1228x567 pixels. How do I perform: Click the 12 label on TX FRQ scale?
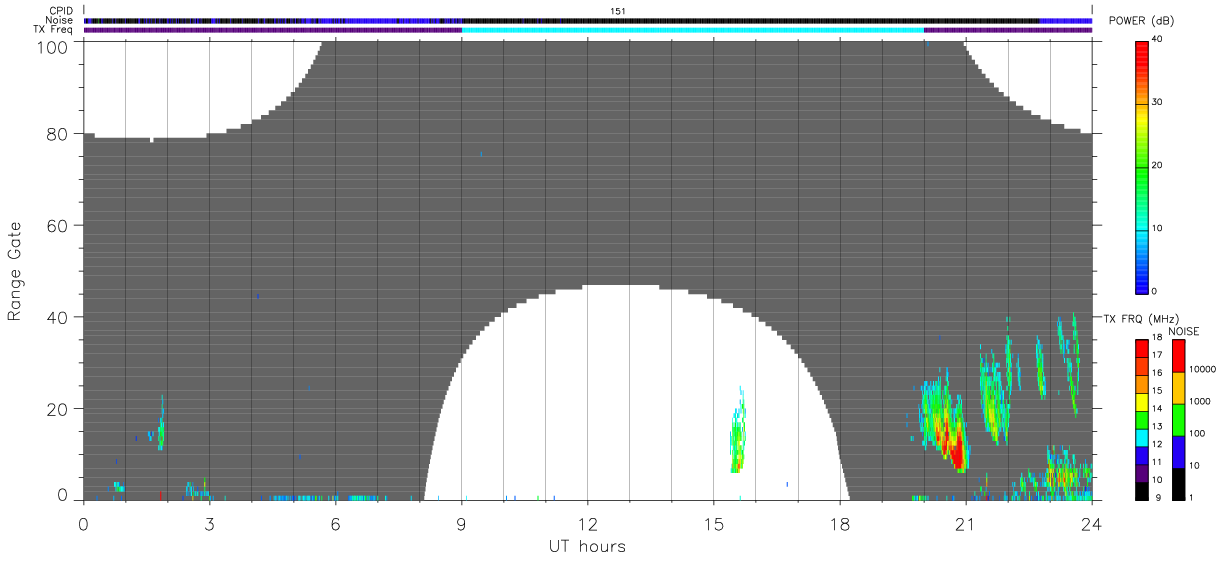tap(1156, 443)
